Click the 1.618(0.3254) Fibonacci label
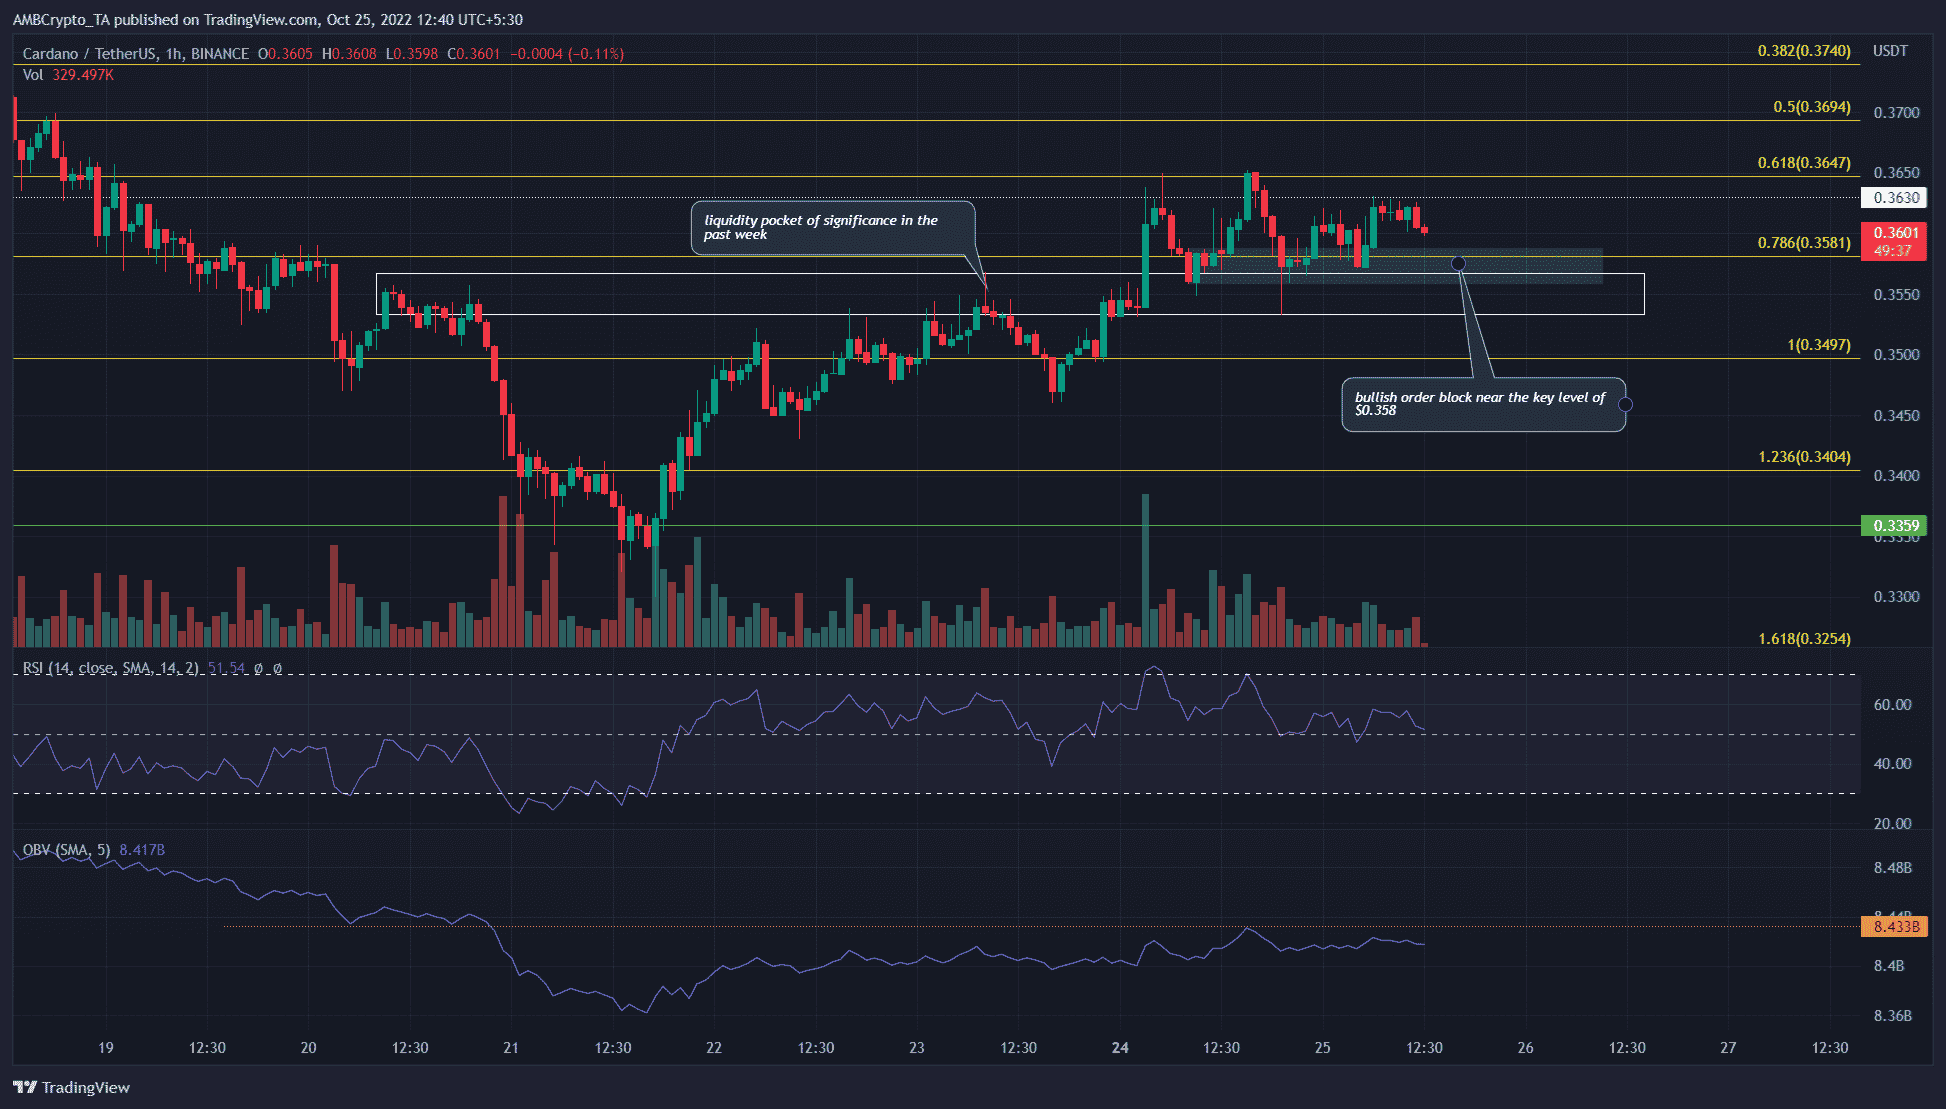This screenshot has width=1946, height=1109. point(1804,639)
